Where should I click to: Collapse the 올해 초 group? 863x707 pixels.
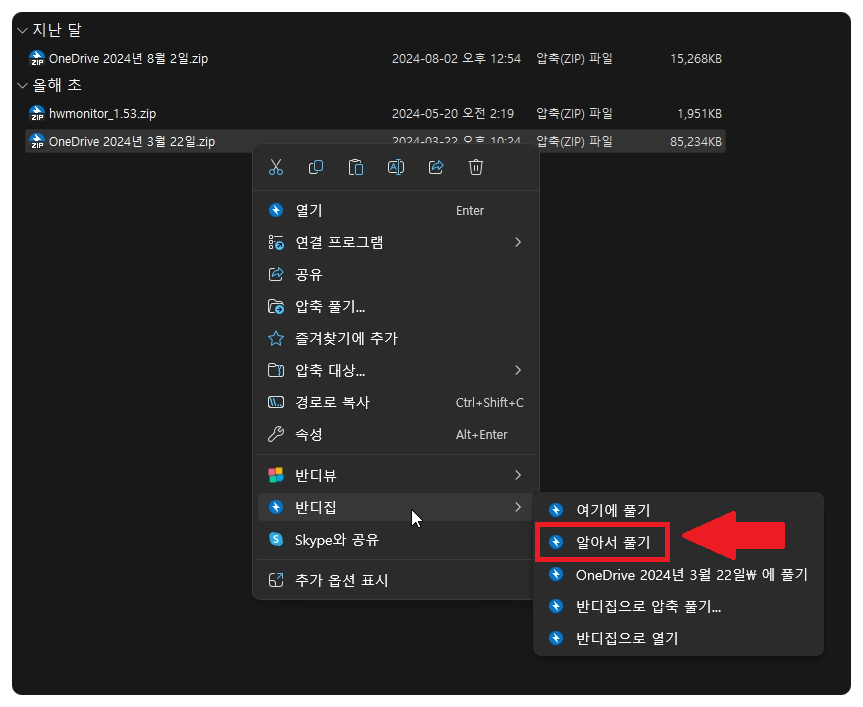coord(23,85)
